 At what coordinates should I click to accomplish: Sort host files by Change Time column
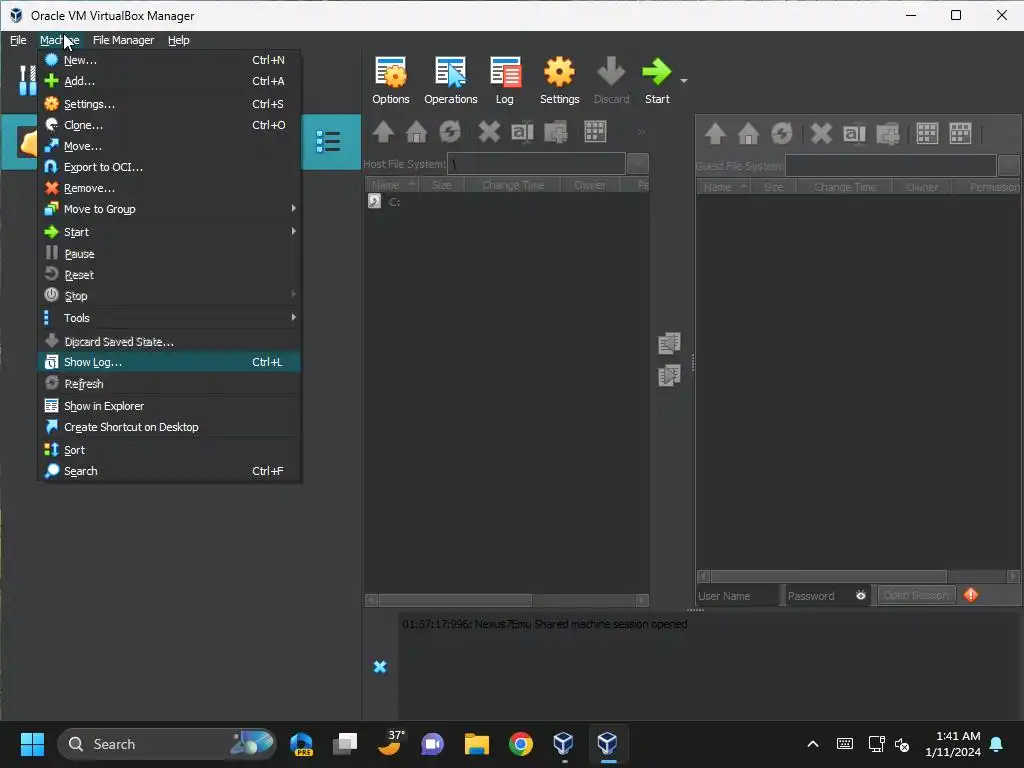point(513,185)
